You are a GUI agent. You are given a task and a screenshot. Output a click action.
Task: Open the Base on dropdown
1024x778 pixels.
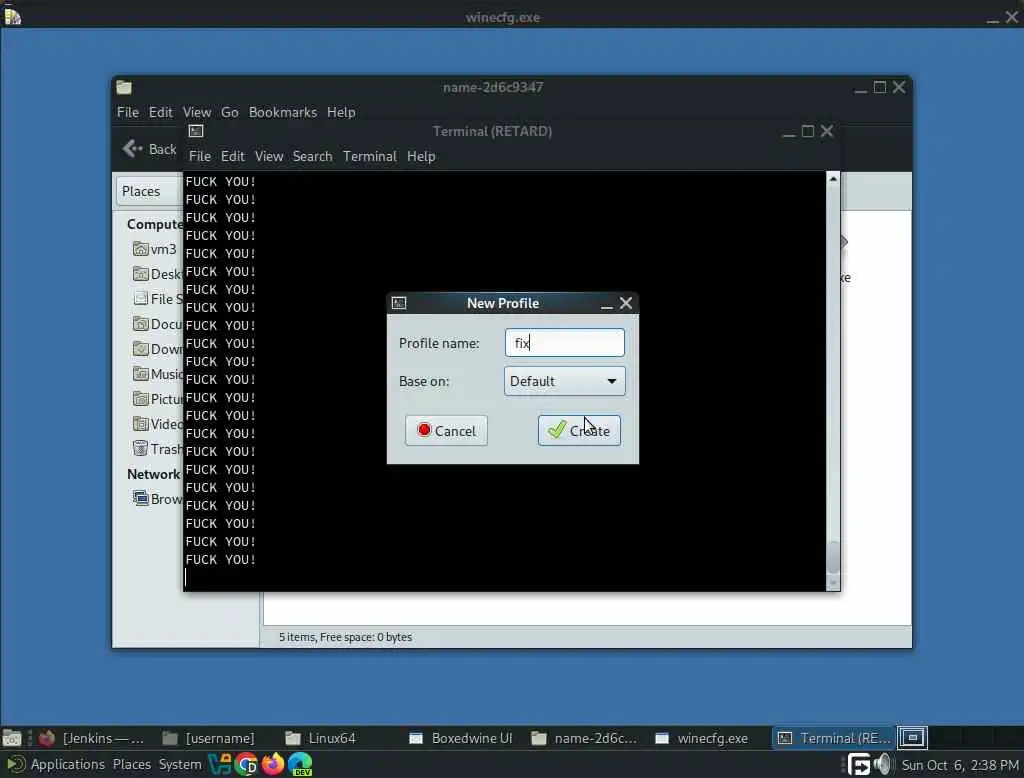pyautogui.click(x=564, y=381)
